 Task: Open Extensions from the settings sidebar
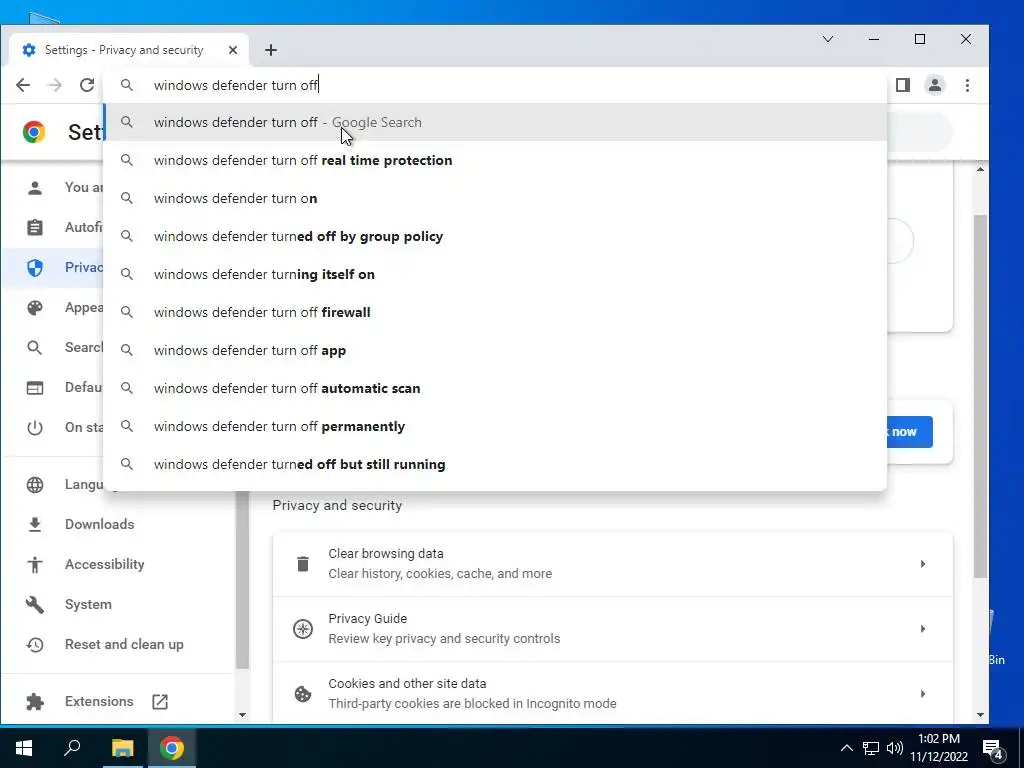(x=99, y=701)
